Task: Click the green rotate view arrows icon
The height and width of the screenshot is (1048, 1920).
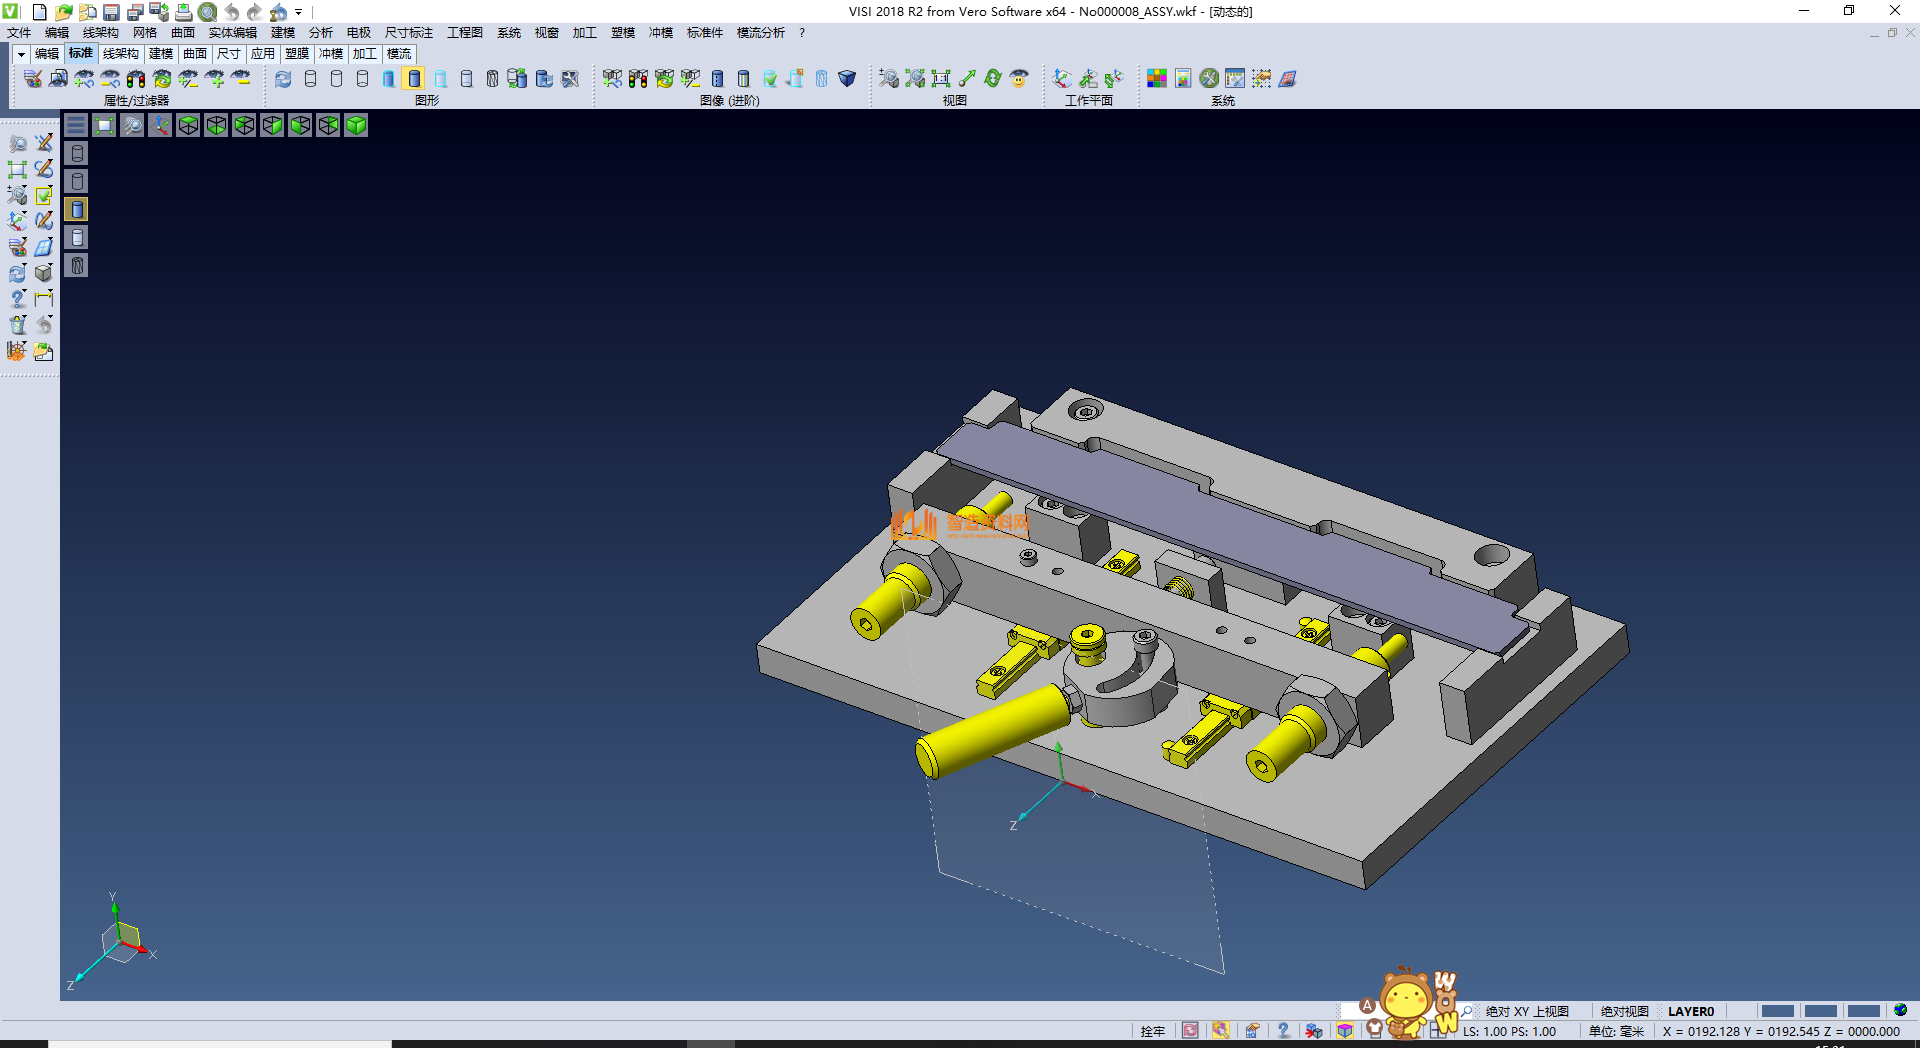Action: click(x=992, y=79)
